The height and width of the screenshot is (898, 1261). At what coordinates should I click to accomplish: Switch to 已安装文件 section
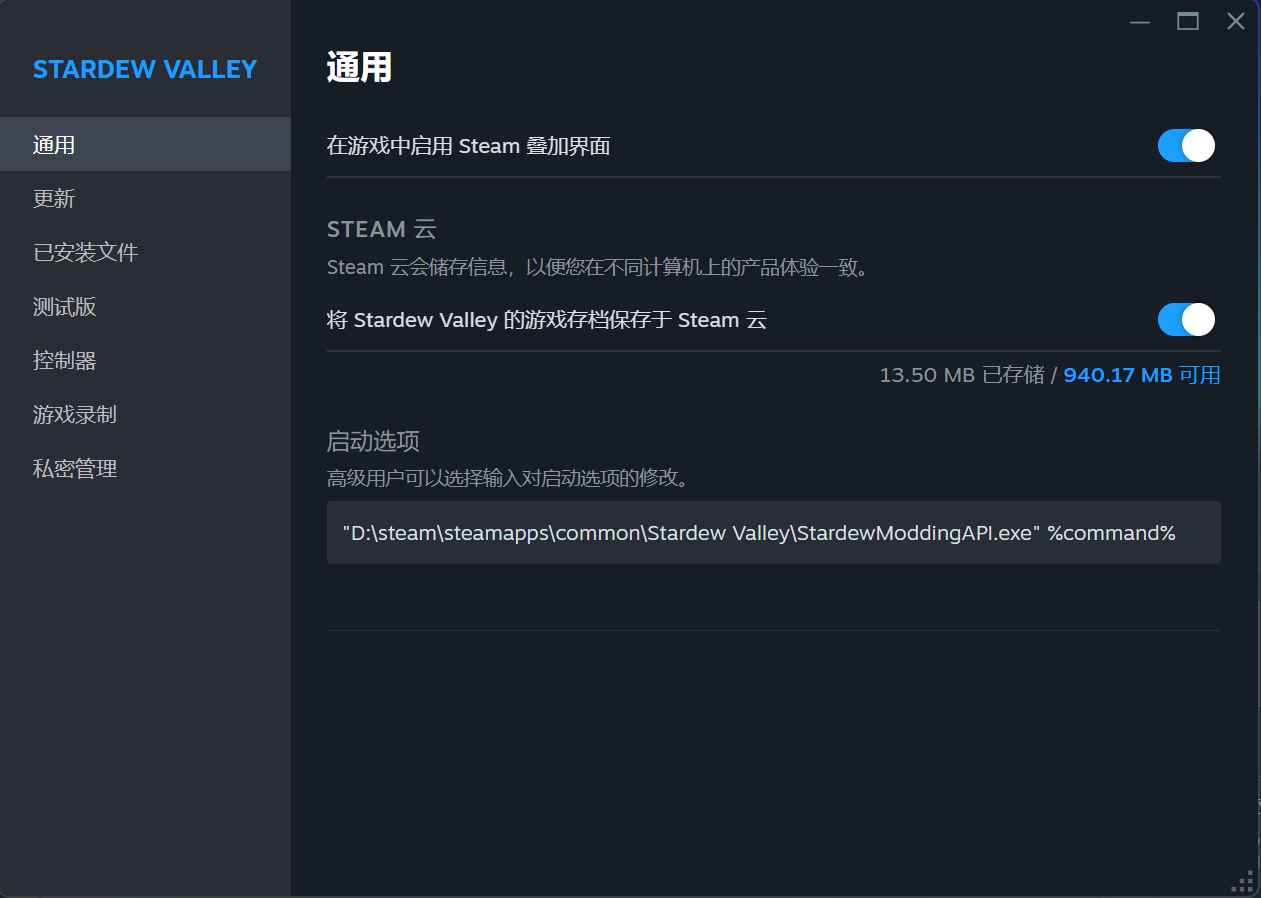pyautogui.click(x=145, y=252)
